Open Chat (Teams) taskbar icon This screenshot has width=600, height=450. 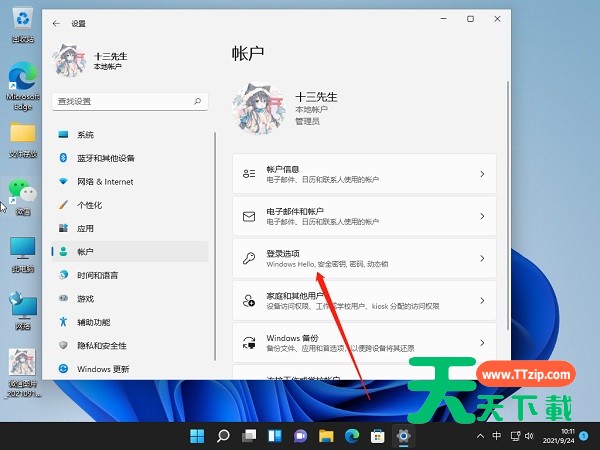300,436
